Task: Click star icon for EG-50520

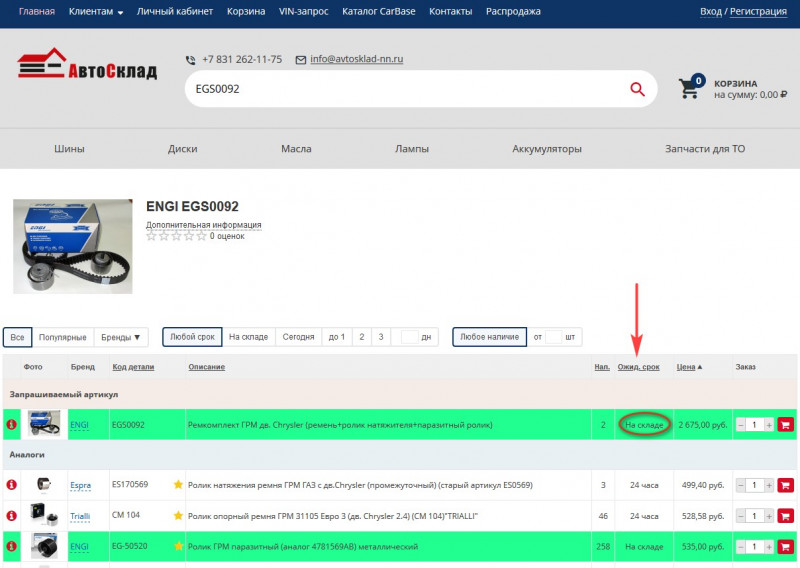Action: coord(178,546)
